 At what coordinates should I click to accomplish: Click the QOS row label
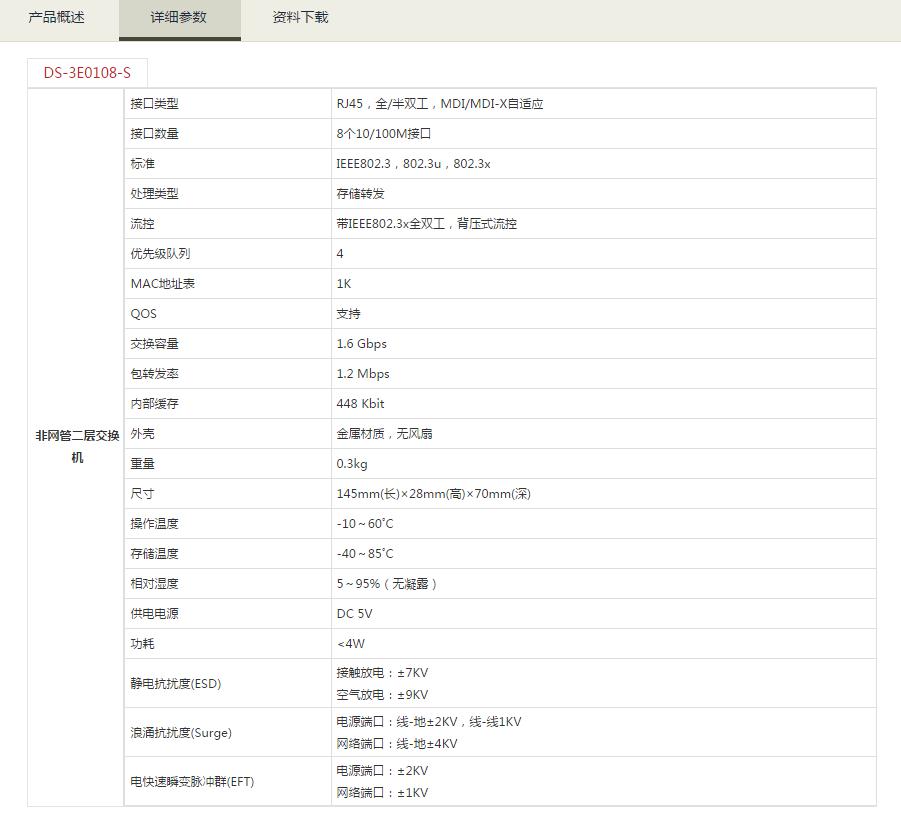[143, 314]
